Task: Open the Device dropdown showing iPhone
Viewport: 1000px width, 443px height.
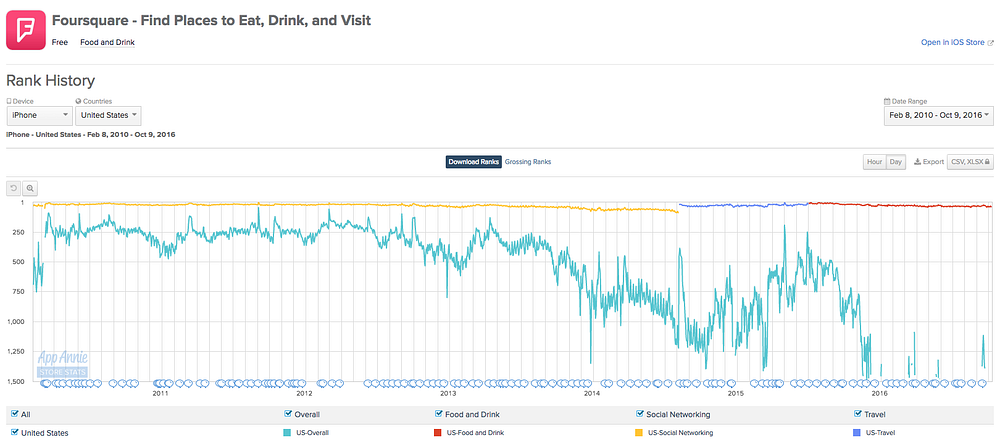Action: (40, 115)
